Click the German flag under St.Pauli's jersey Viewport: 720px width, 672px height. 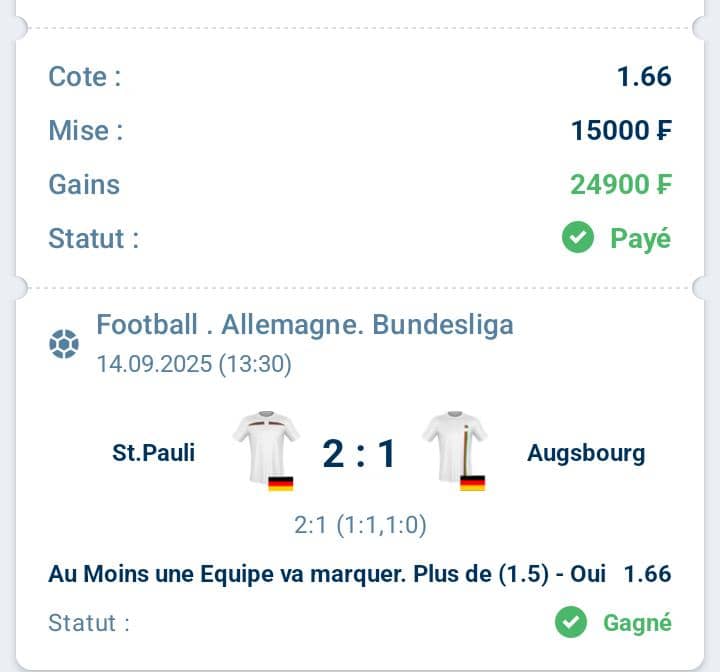click(x=281, y=483)
